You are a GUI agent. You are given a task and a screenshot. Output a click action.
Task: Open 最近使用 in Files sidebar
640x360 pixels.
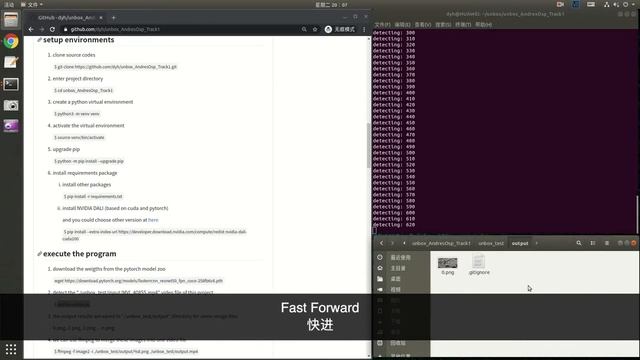point(400,258)
